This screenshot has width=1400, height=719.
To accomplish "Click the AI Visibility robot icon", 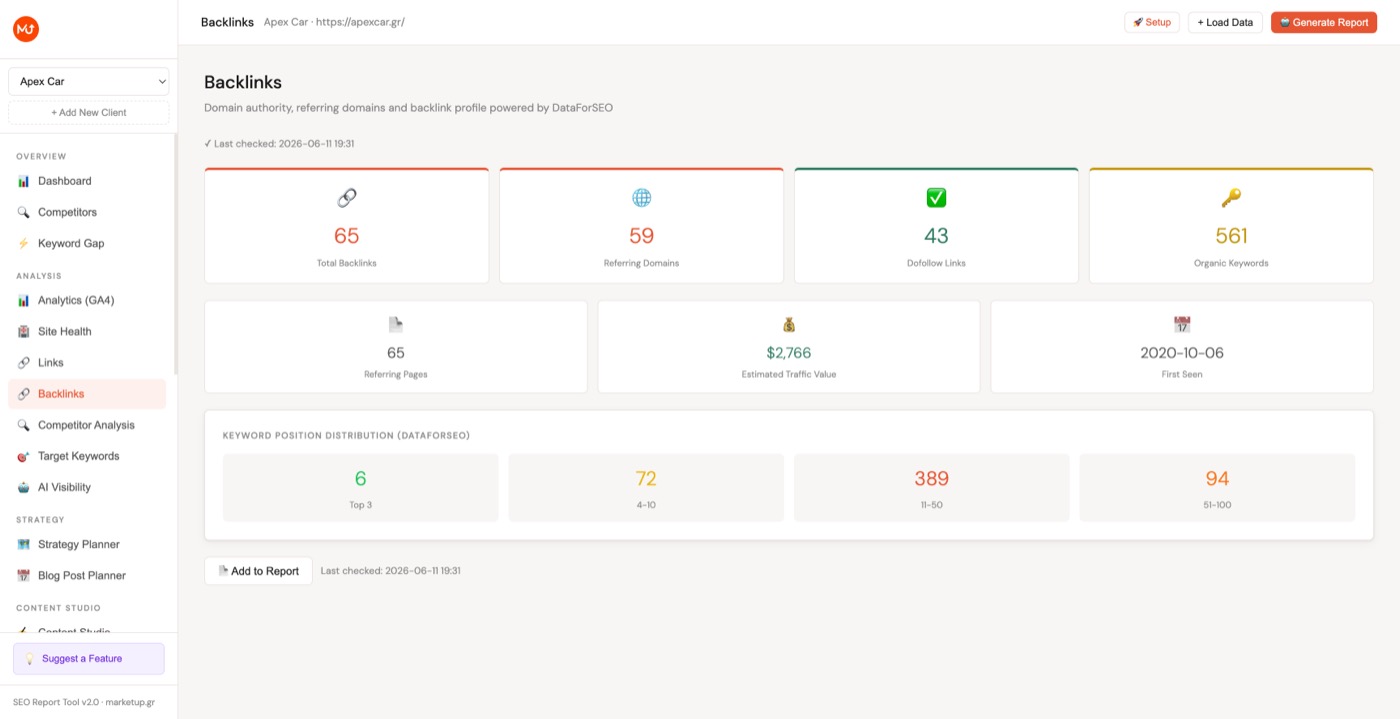I will tap(24, 487).
